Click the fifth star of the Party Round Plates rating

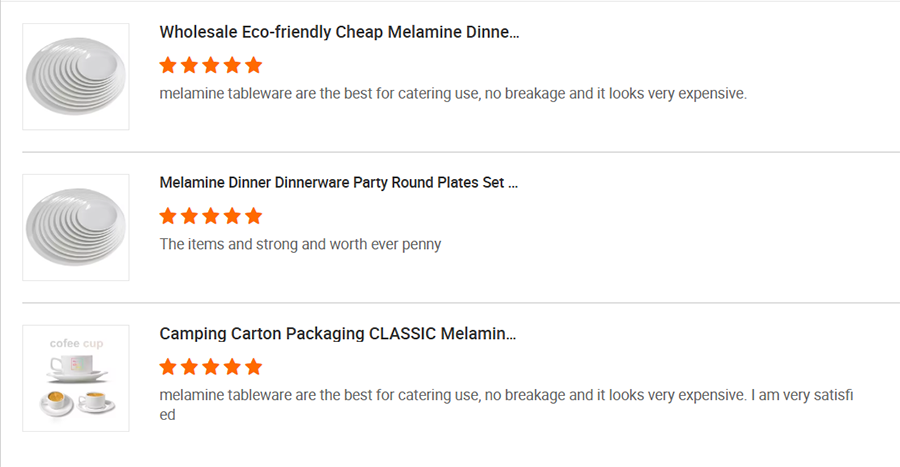click(x=254, y=216)
